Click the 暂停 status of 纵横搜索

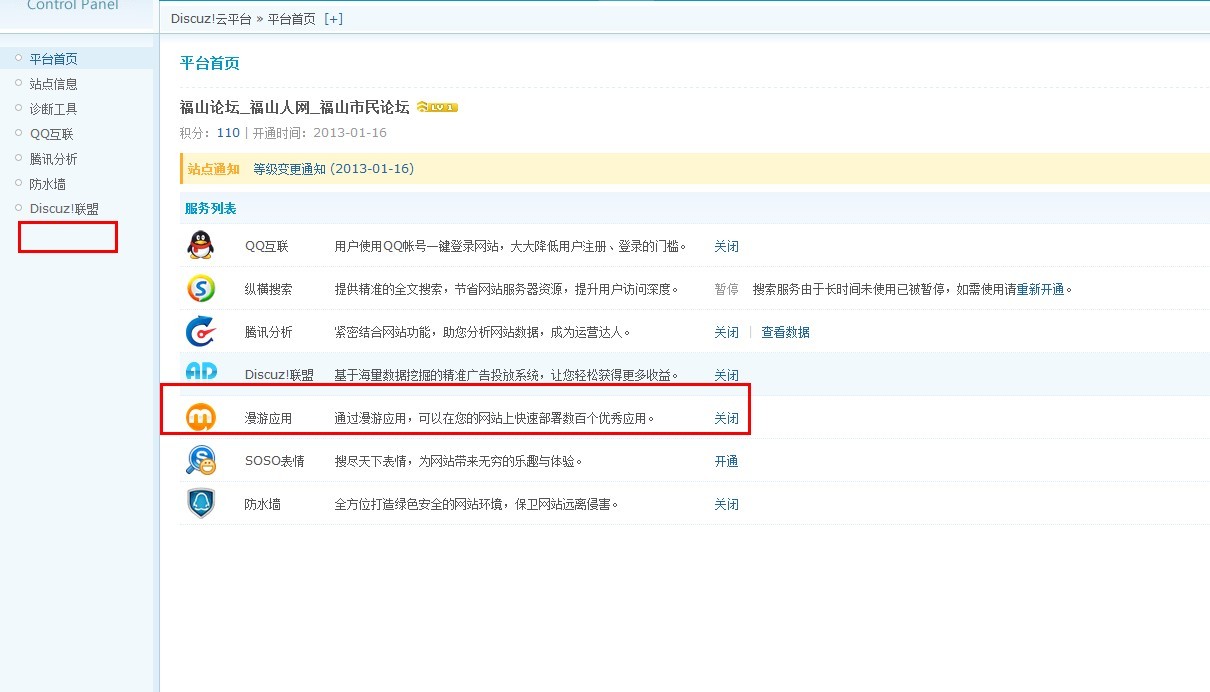(x=726, y=289)
